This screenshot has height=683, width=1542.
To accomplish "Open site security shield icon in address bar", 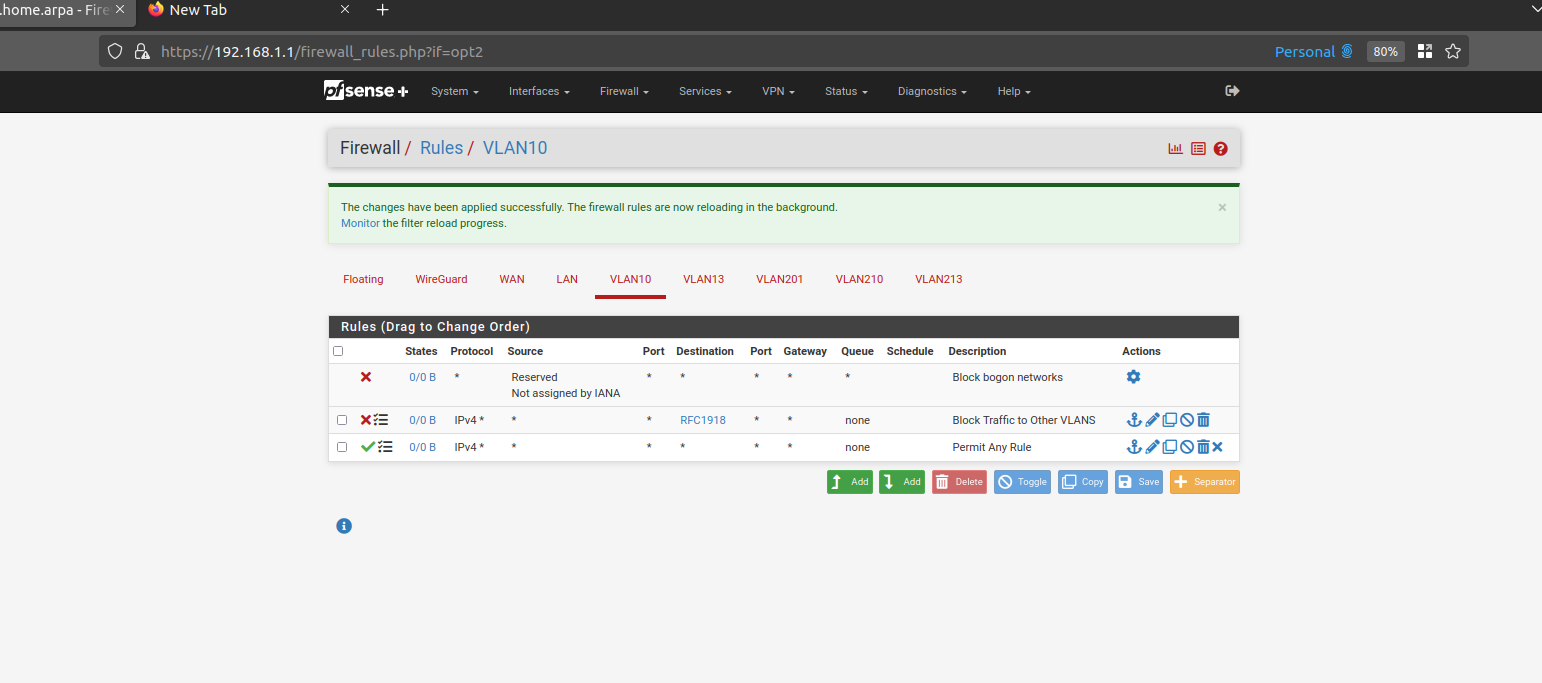I will (115, 51).
